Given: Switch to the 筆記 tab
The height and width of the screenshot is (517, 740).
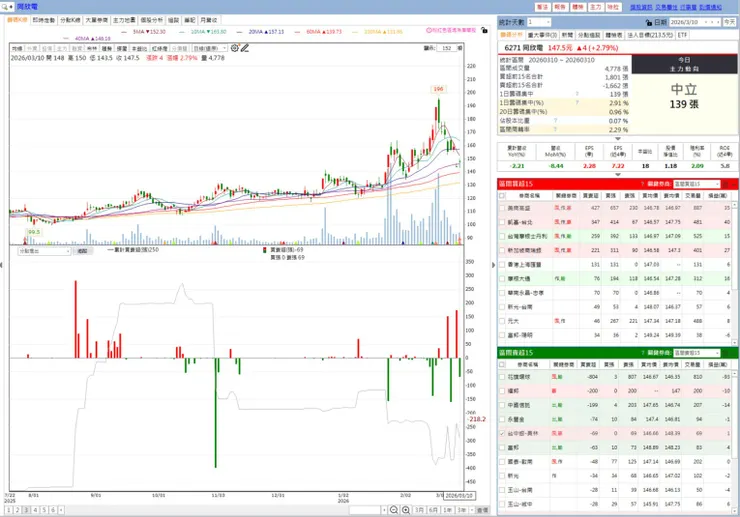Looking at the screenshot, I should [x=190, y=20].
